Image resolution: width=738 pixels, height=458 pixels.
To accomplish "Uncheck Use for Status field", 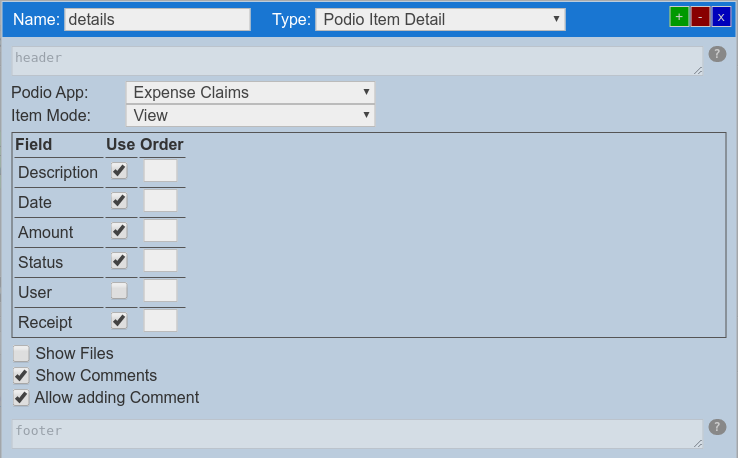I will pyautogui.click(x=119, y=261).
